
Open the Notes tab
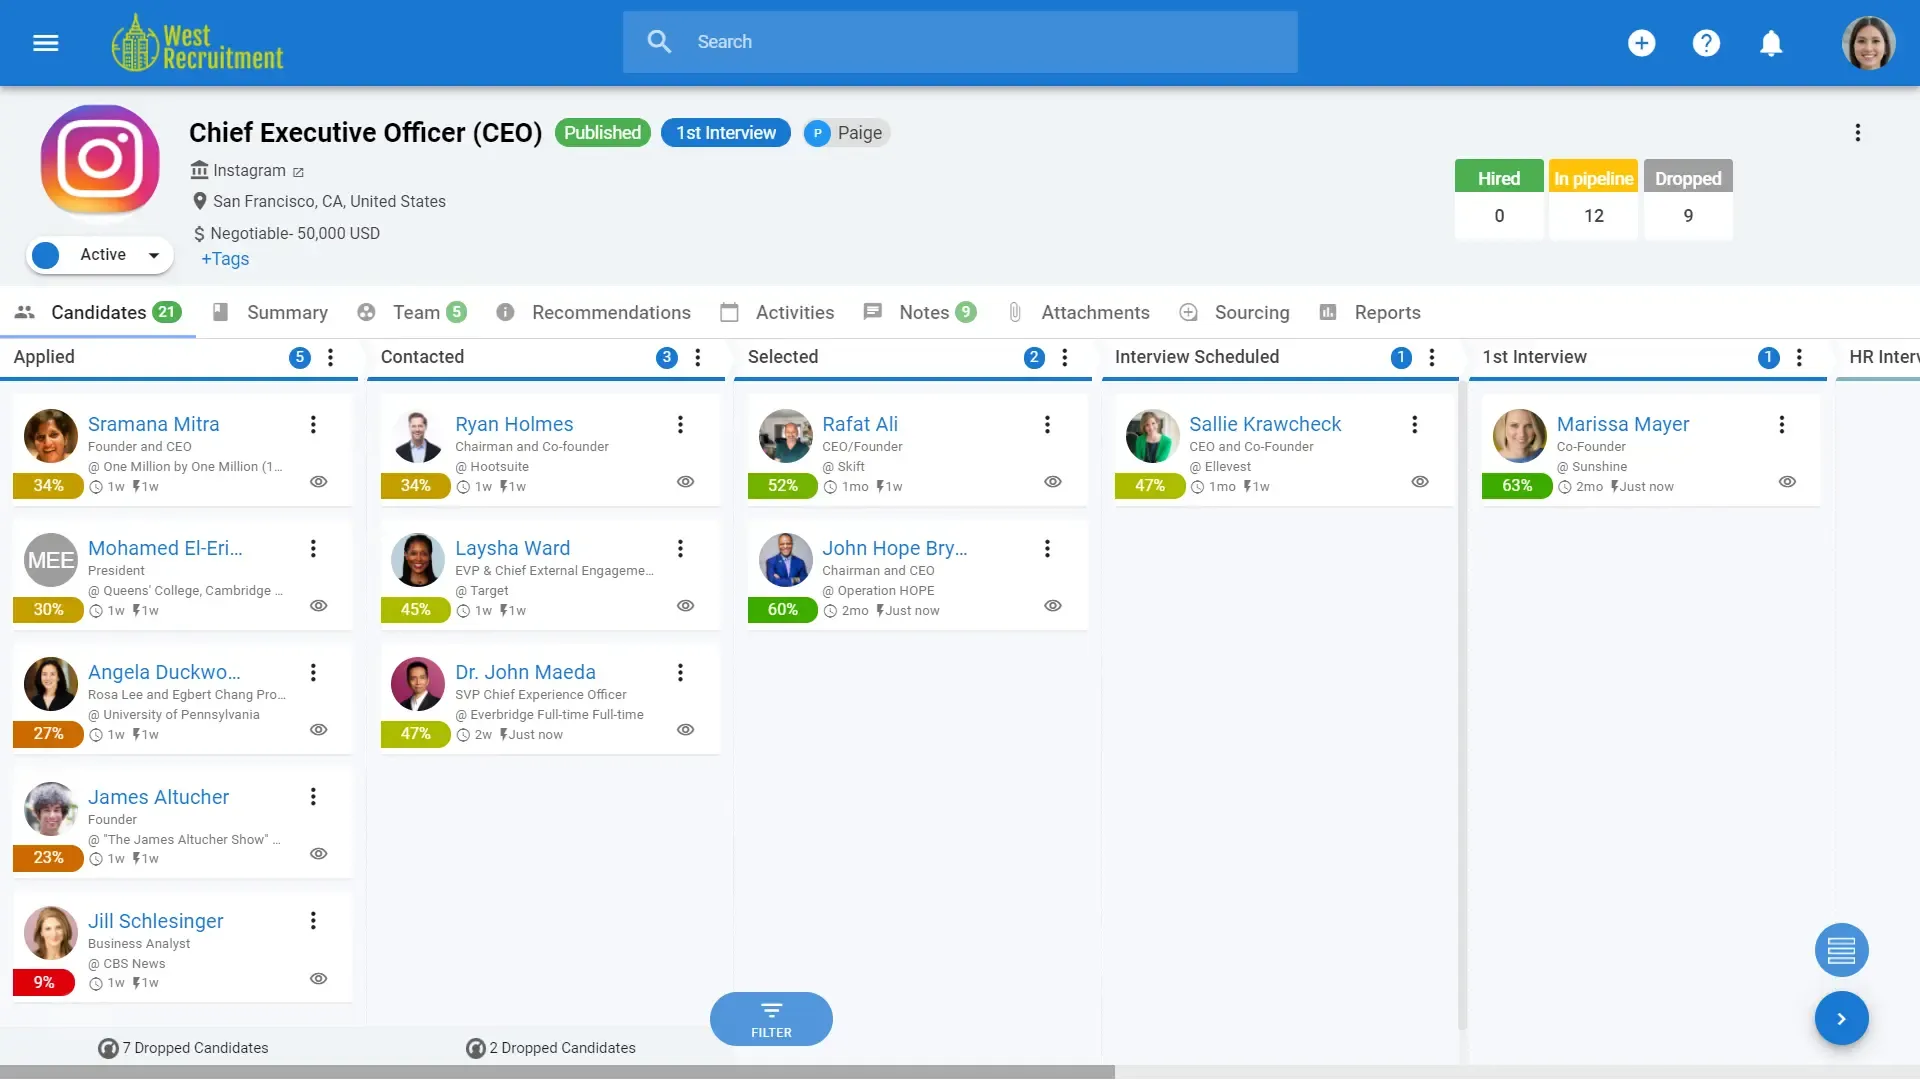tap(923, 313)
